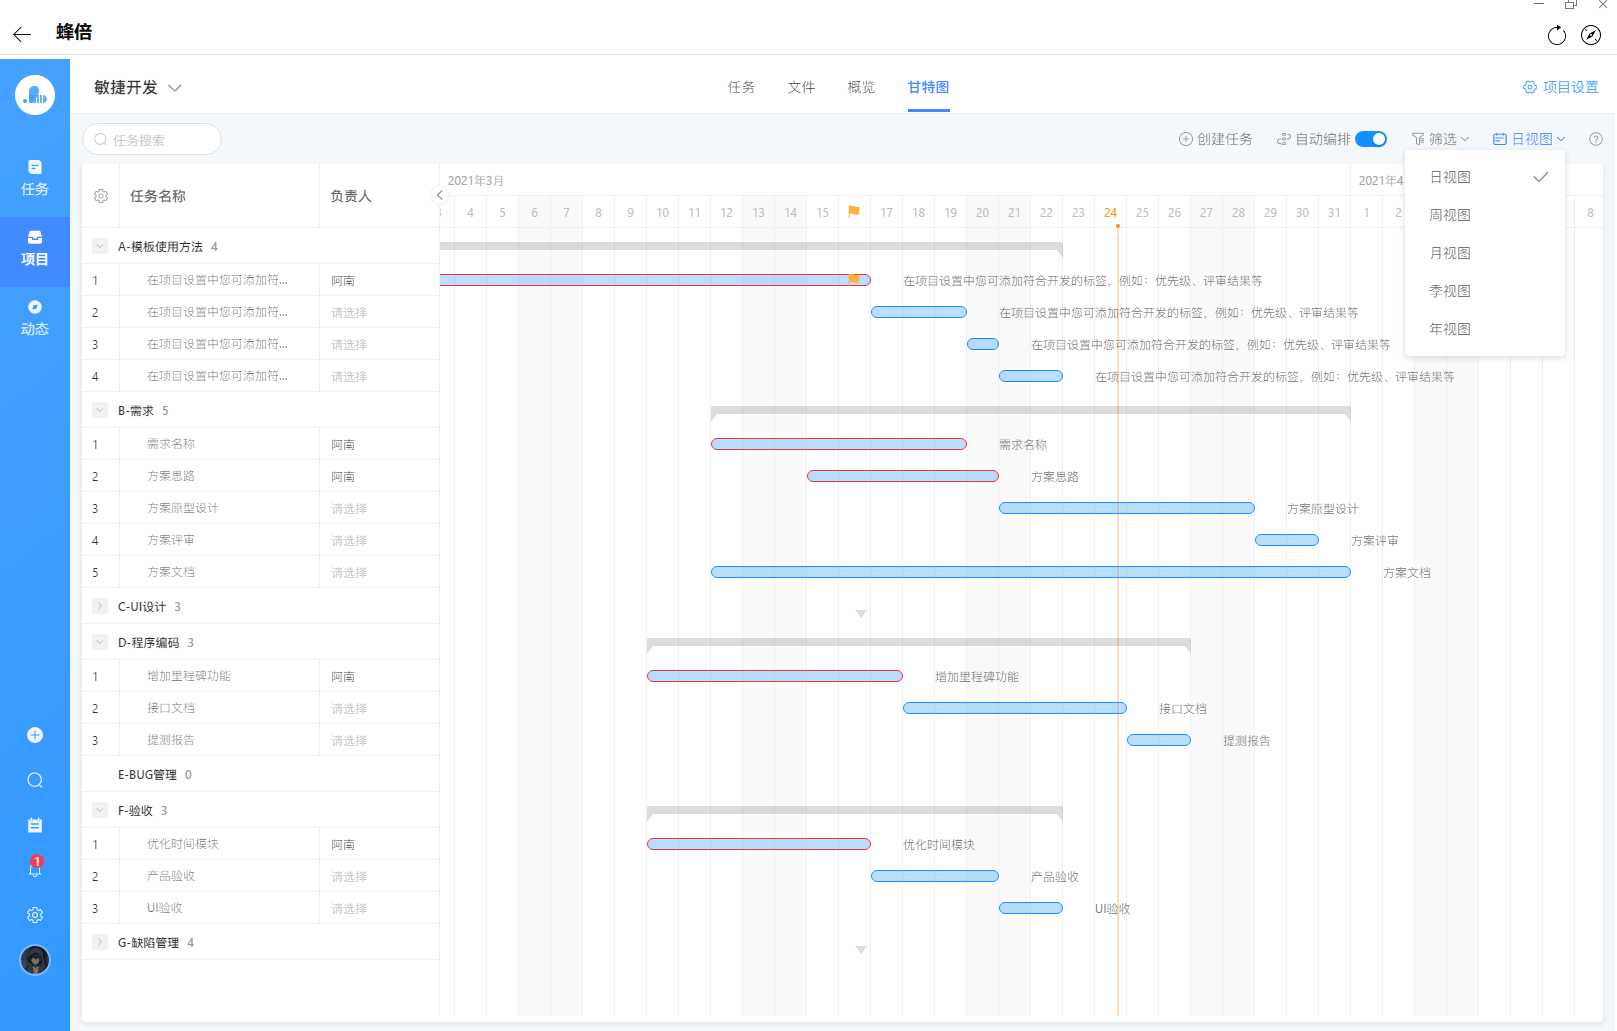Open the 筛选 filter dropdown
Screen dimensions: 1617x1031
point(1440,139)
